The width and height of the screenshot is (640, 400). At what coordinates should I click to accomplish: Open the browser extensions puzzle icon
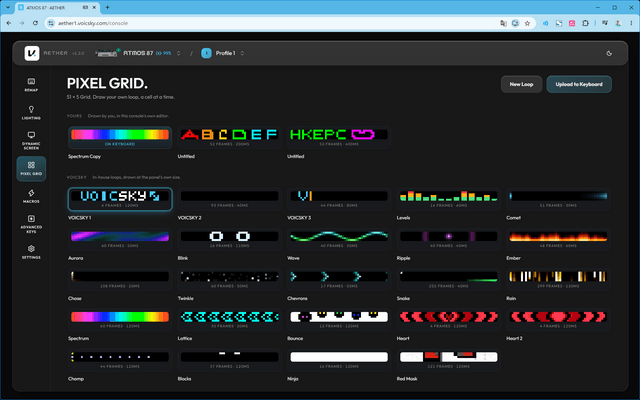[x=585, y=23]
